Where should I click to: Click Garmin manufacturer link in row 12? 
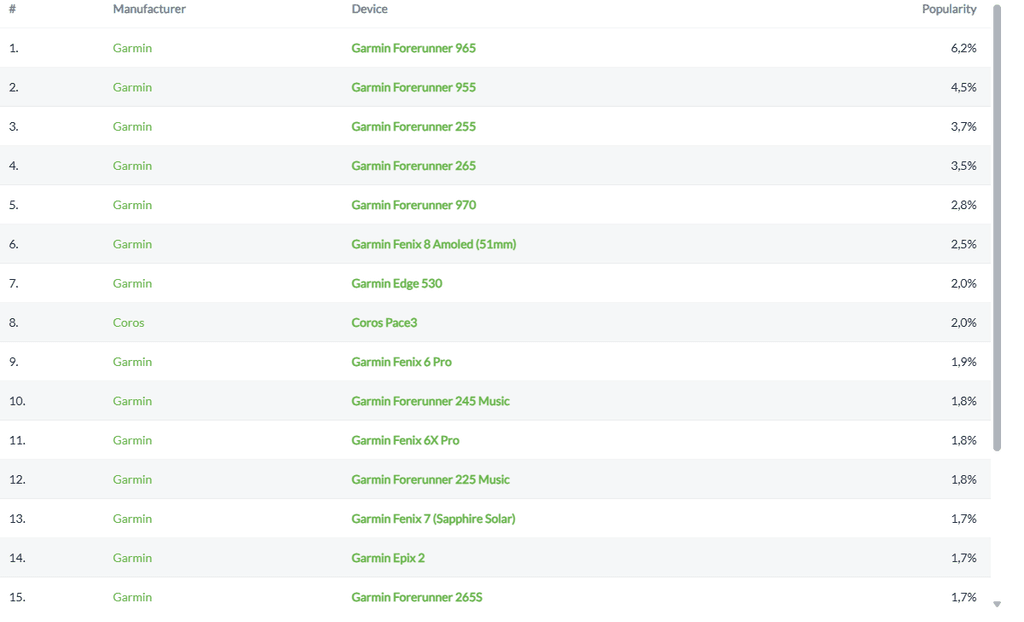pos(132,479)
